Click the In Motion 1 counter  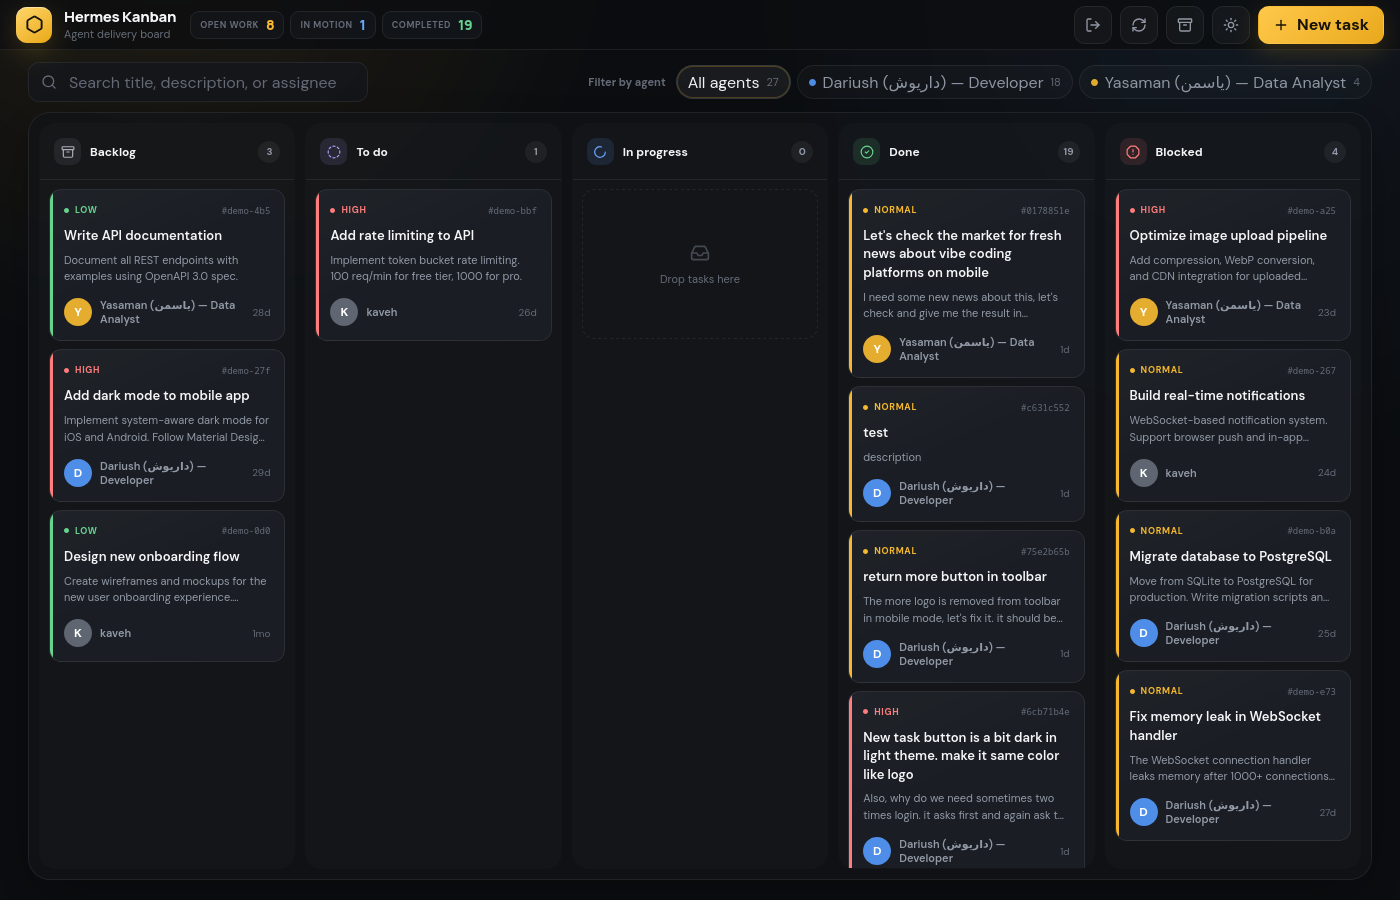tap(333, 25)
